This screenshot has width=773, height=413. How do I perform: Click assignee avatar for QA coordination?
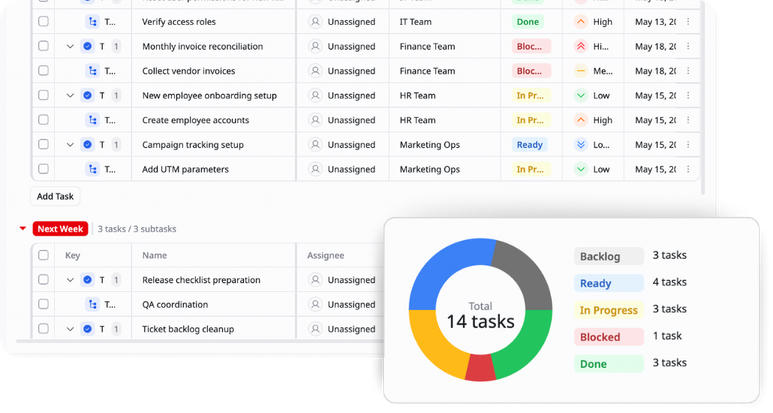pos(315,305)
